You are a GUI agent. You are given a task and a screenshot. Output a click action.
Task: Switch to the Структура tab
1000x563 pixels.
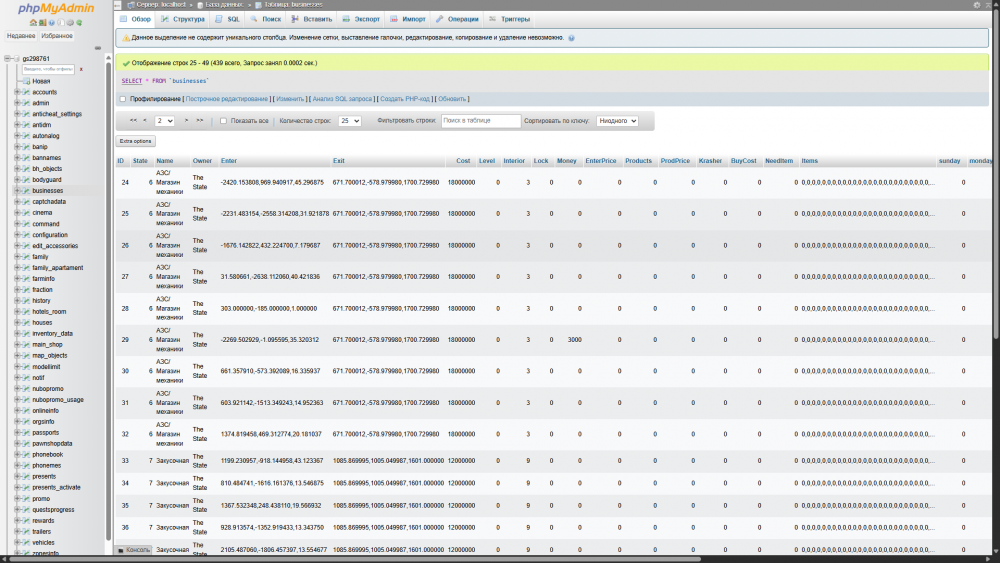[184, 19]
